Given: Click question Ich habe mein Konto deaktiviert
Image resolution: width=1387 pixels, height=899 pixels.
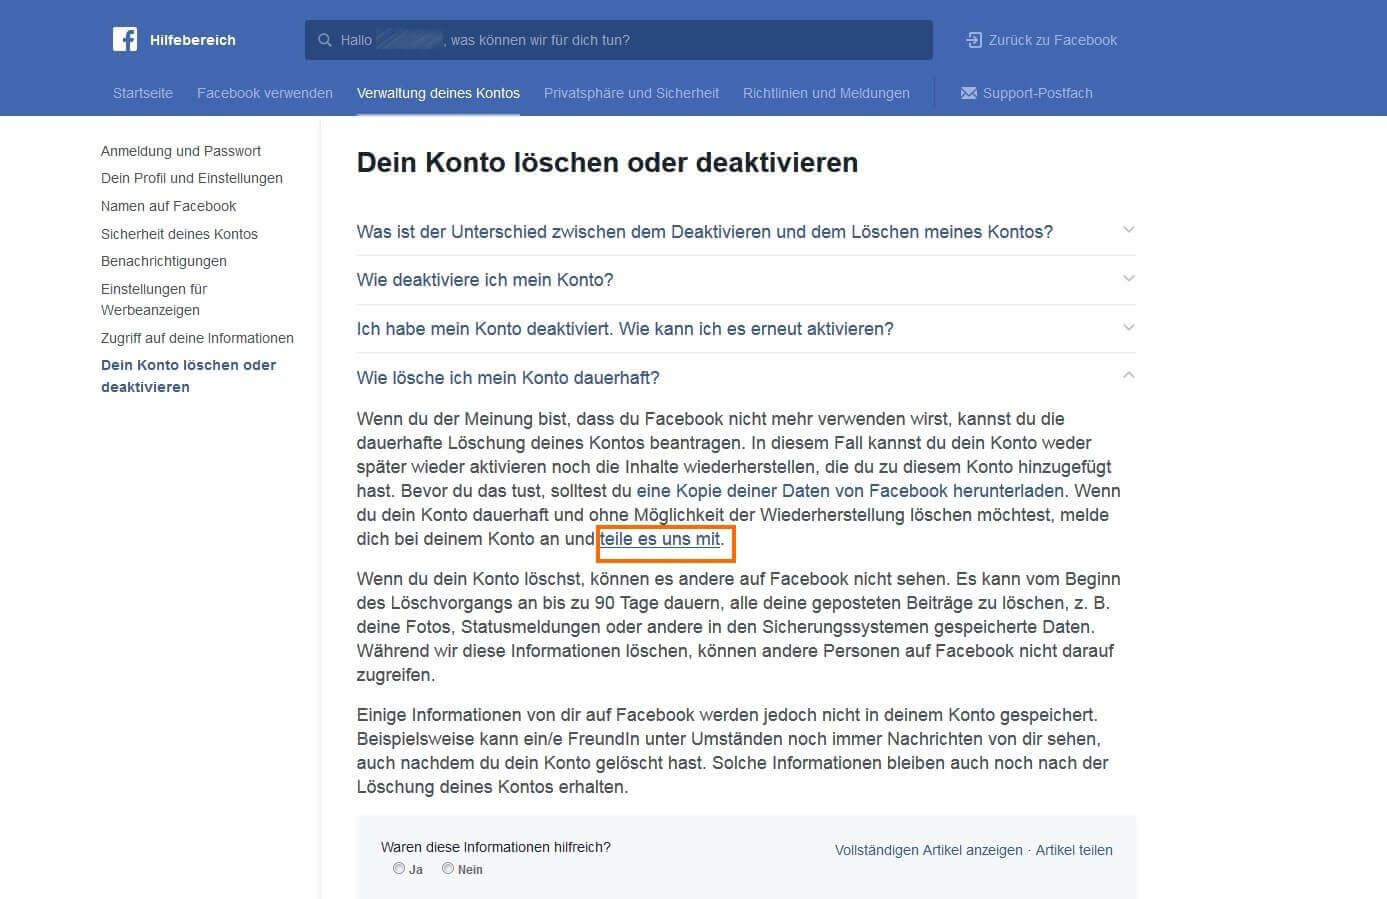Looking at the screenshot, I should (x=625, y=329).
